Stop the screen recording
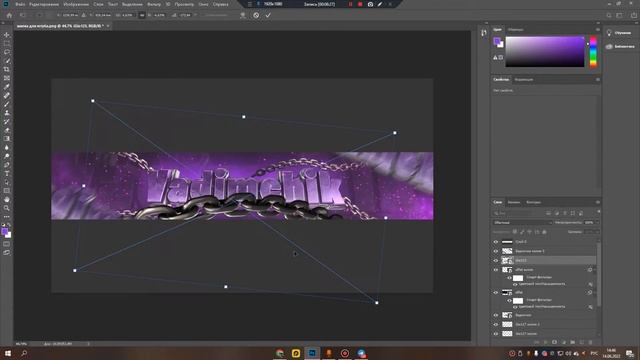The width and height of the screenshot is (640, 360). pos(360,4)
